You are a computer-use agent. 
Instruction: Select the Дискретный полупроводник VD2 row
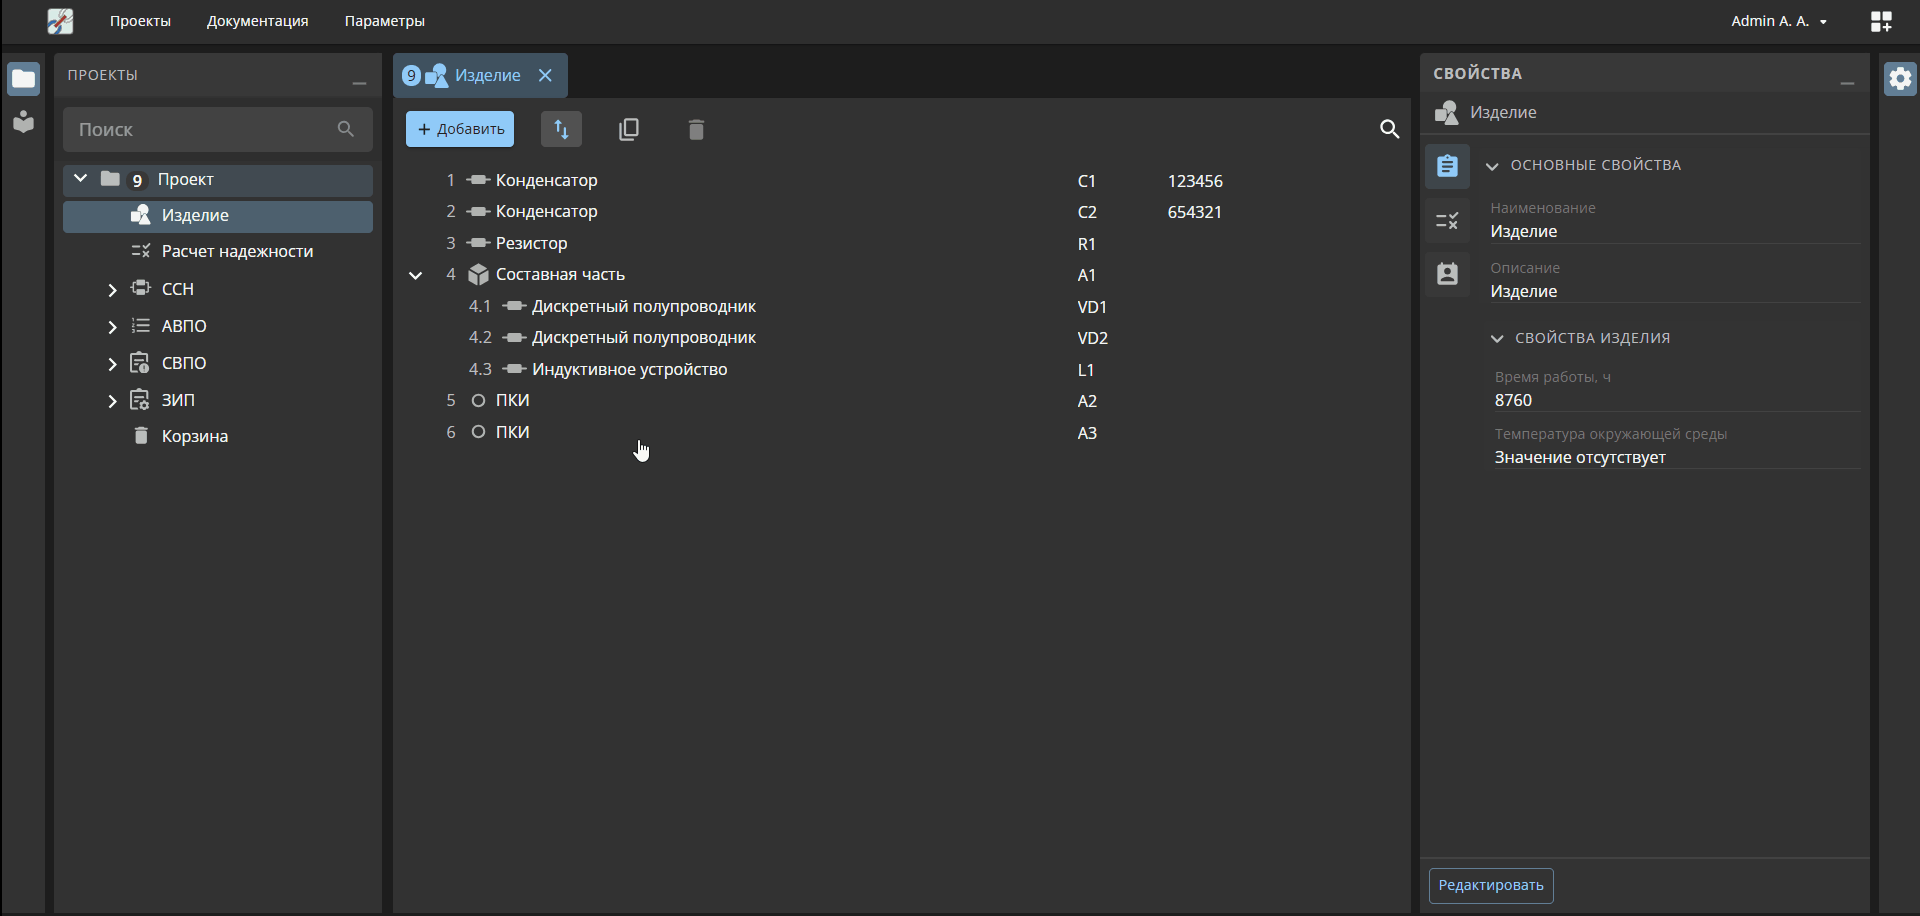tap(900, 338)
